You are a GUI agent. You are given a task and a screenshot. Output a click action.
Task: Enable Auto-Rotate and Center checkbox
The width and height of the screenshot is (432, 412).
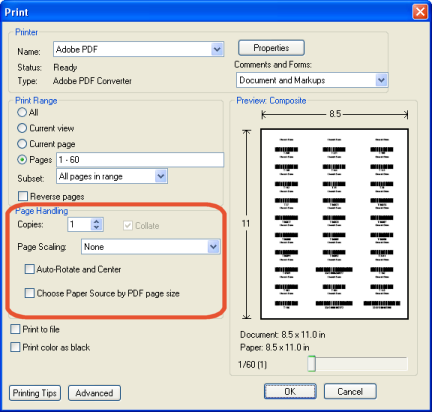(x=30, y=269)
